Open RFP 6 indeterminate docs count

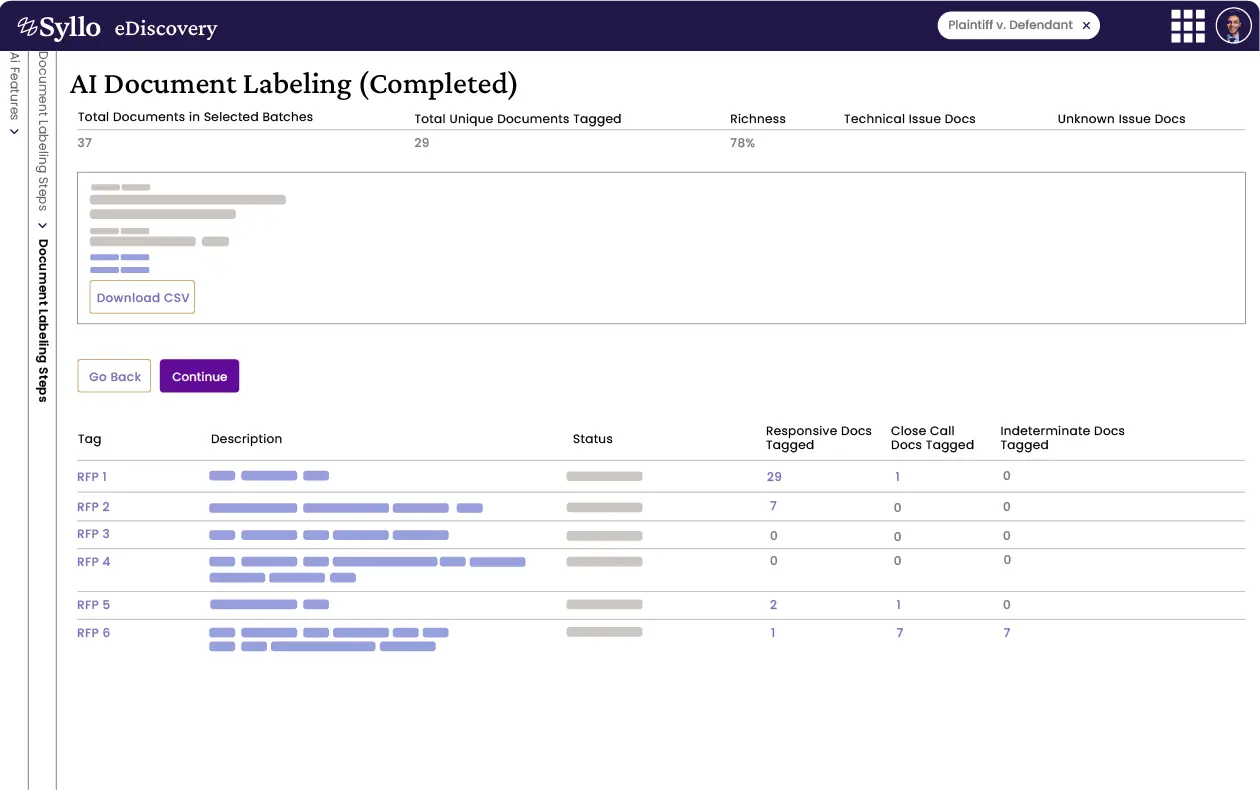point(1007,633)
